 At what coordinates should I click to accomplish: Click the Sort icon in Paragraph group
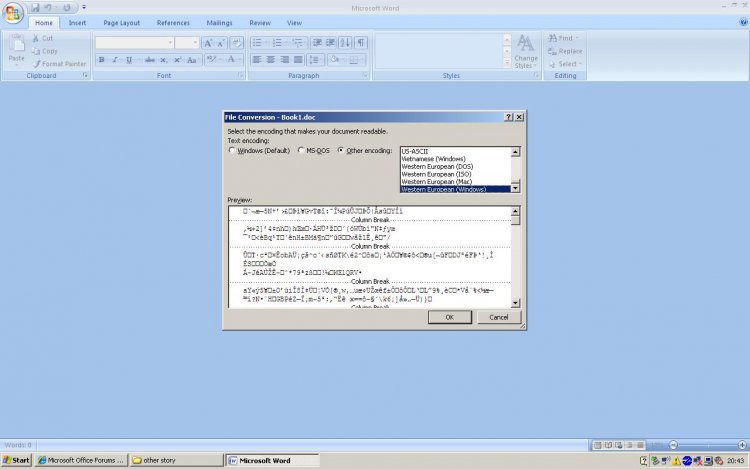(345, 43)
